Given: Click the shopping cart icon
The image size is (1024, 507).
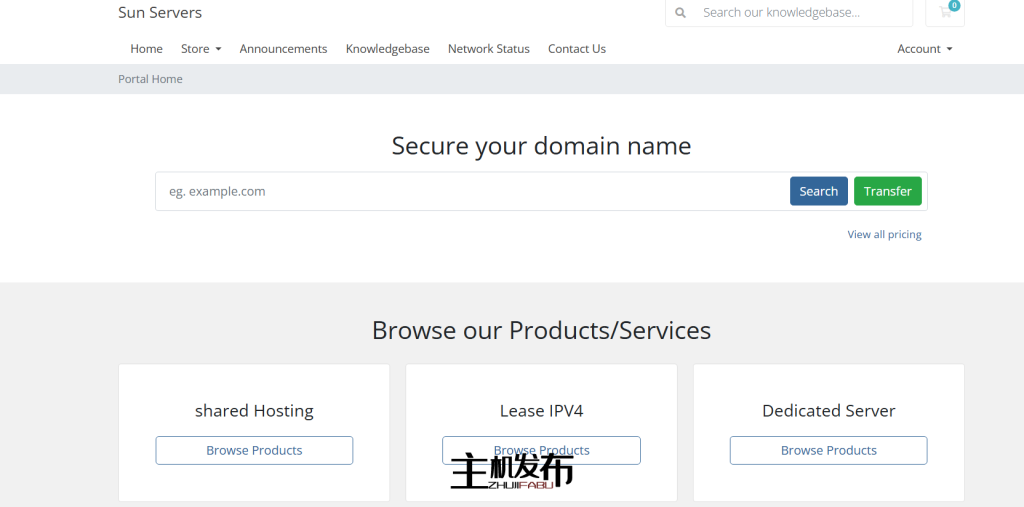Looking at the screenshot, I should pos(945,12).
